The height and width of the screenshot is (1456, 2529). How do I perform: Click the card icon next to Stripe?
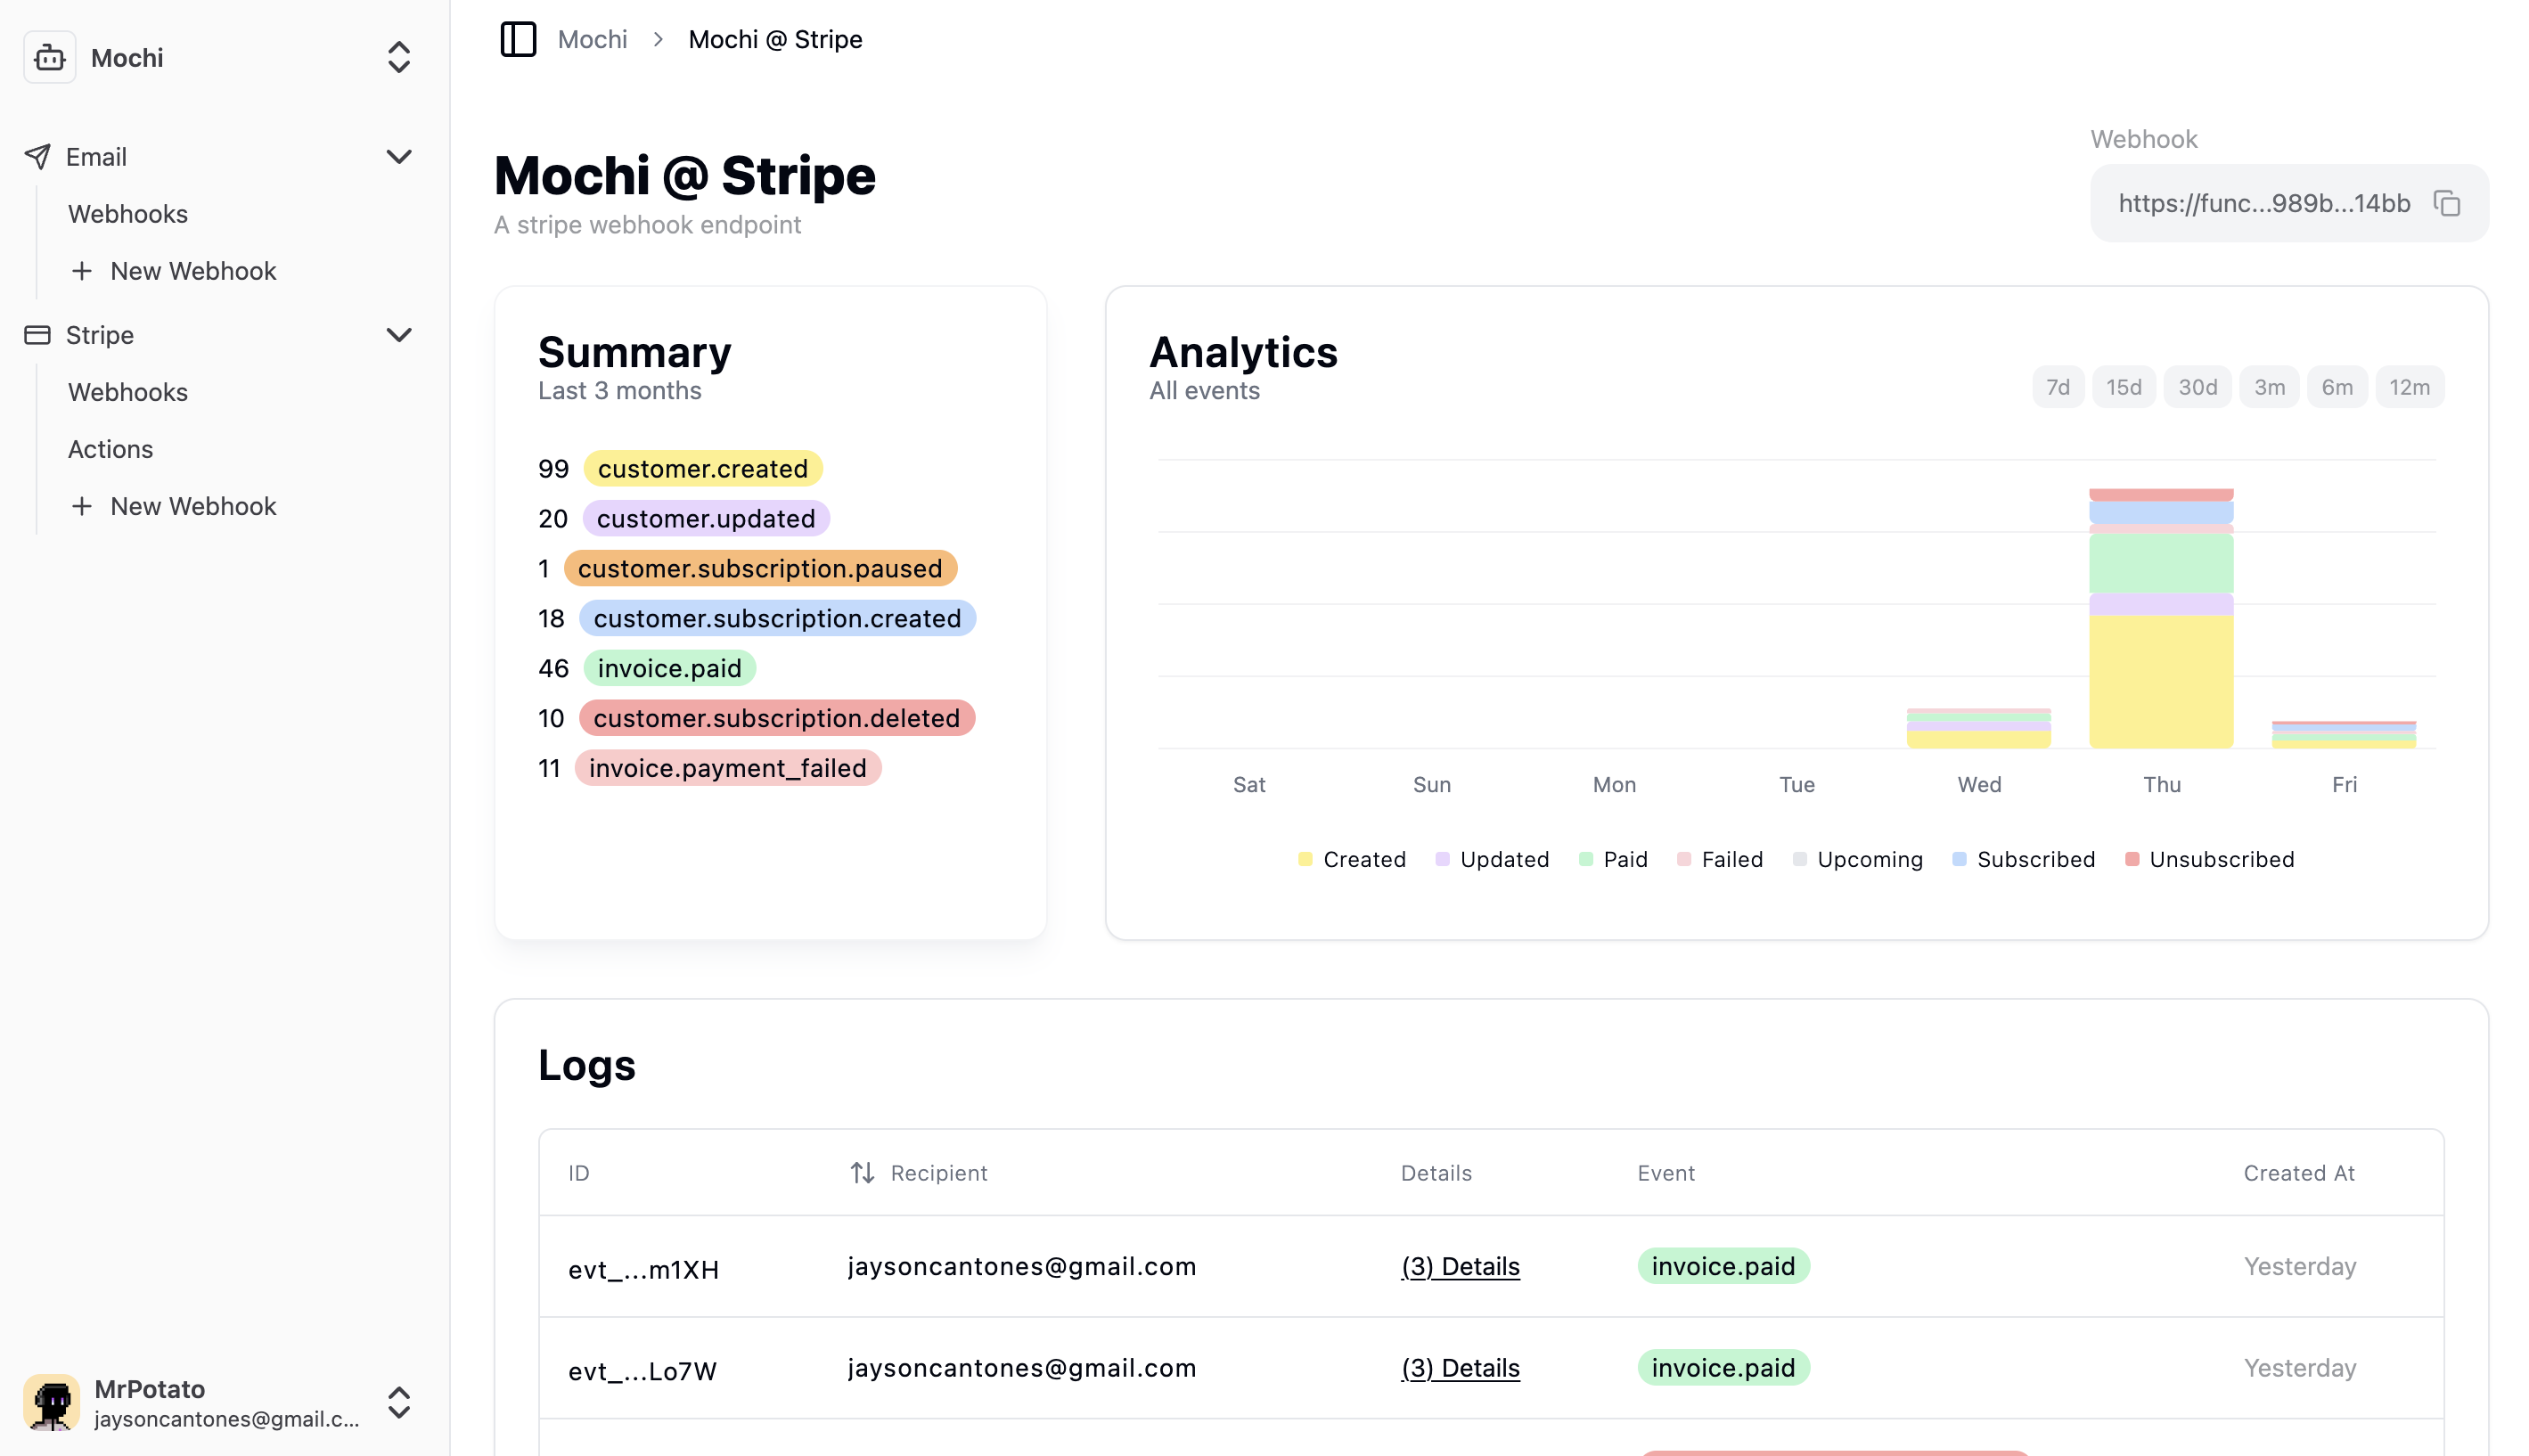[x=37, y=334]
